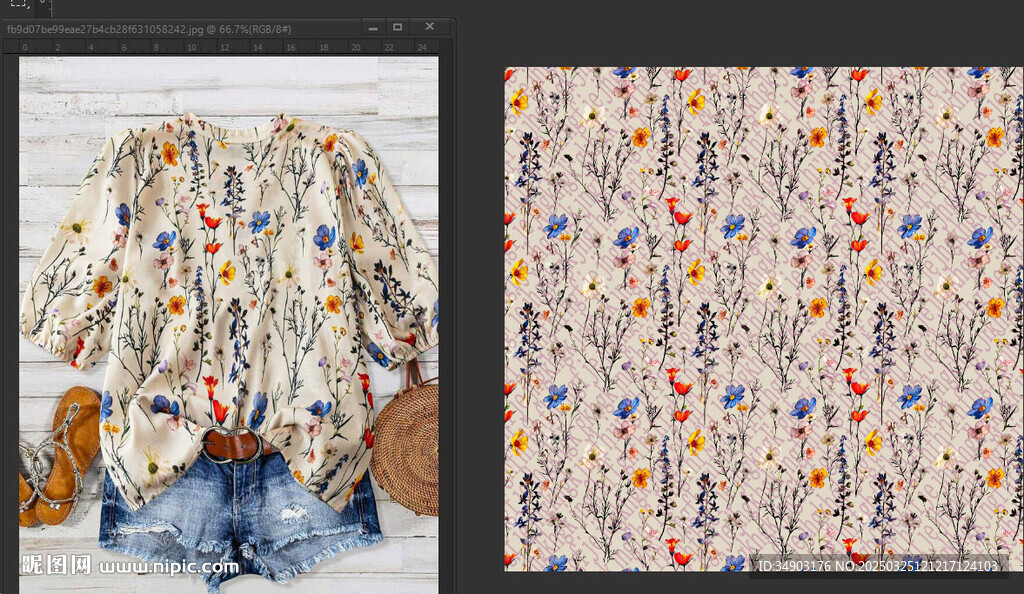Click the zero mark on horizontal ruler
Viewport: 1024px width, 594px height.
click(x=25, y=47)
